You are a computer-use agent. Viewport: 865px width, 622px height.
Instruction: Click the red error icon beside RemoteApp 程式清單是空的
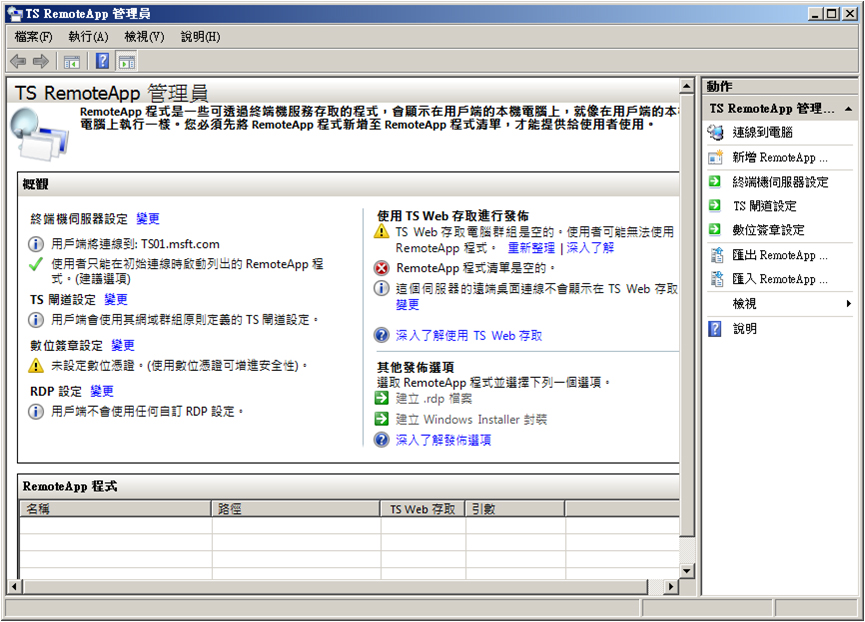[381, 269]
